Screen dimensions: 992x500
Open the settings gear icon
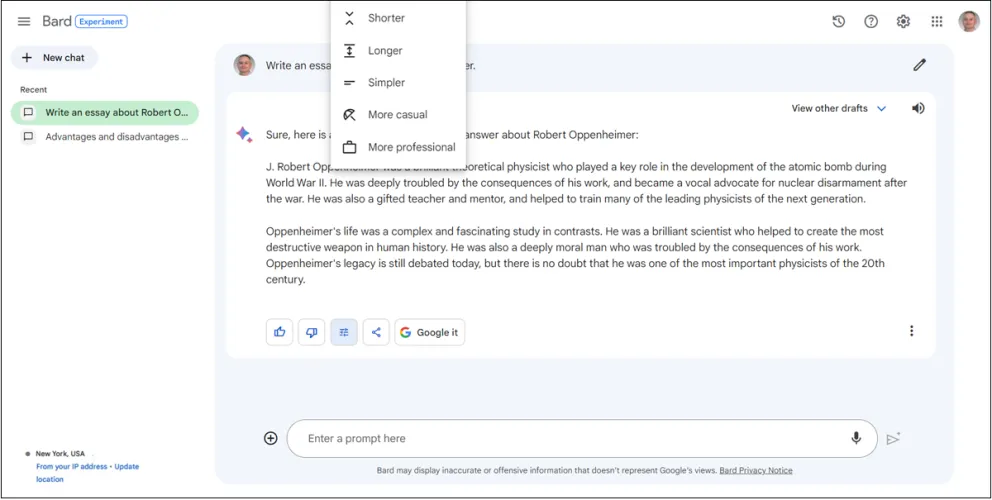pos(903,21)
